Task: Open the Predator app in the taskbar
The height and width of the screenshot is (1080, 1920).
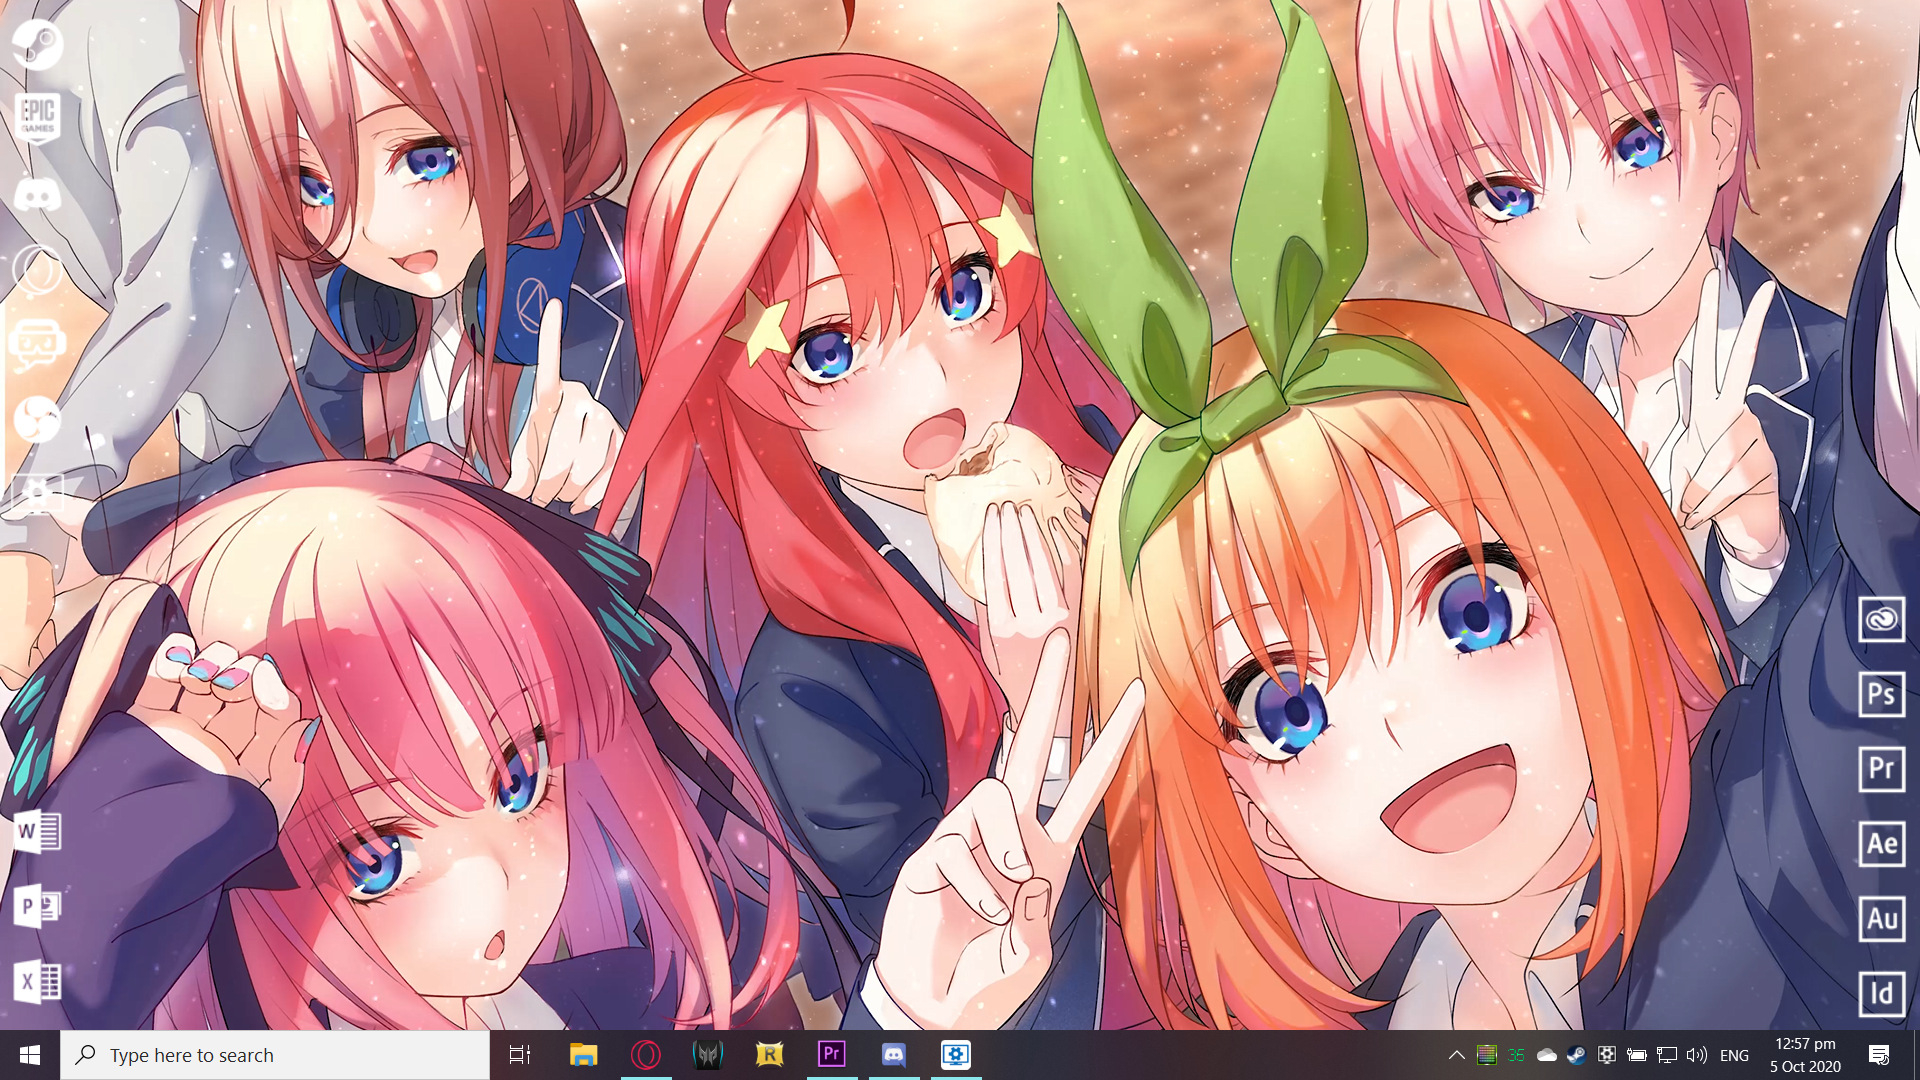Action: tap(708, 1055)
